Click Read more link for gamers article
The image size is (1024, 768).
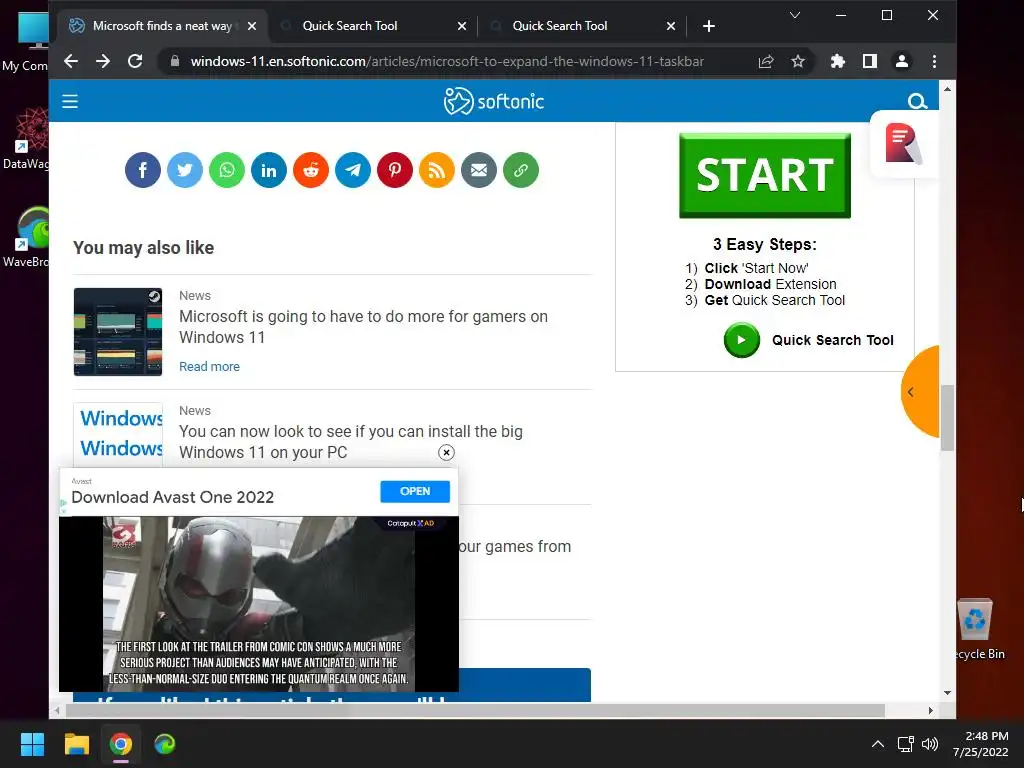(209, 366)
